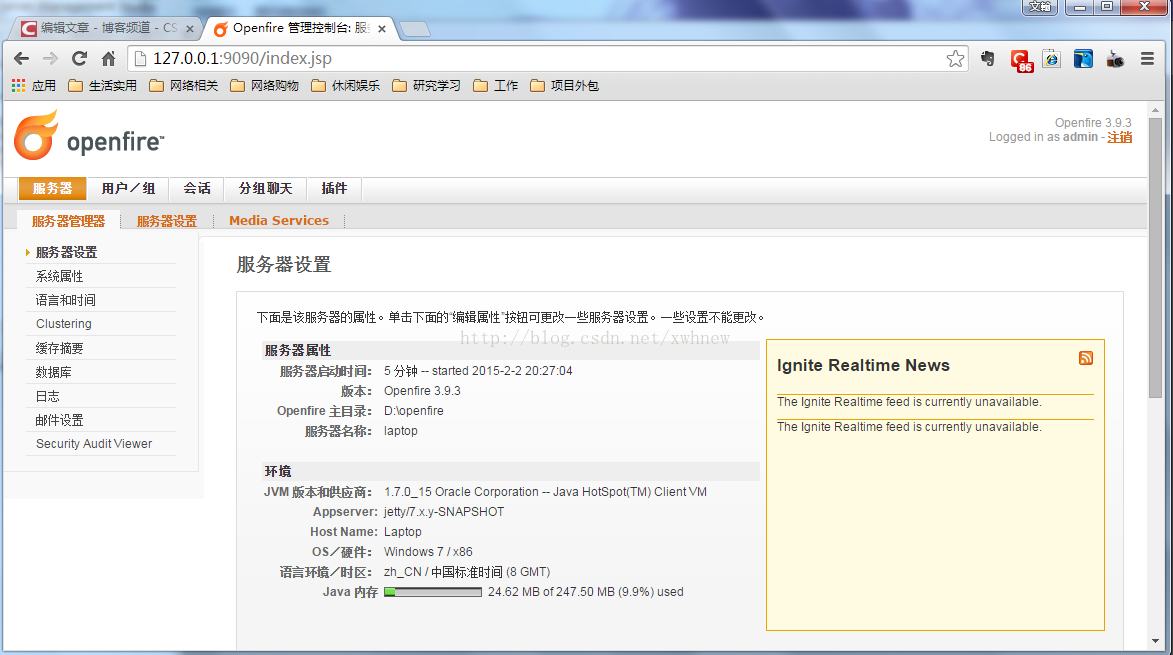The height and width of the screenshot is (655, 1173).
Task: Select the 服务器管理器 sub-tab
Action: tap(68, 221)
